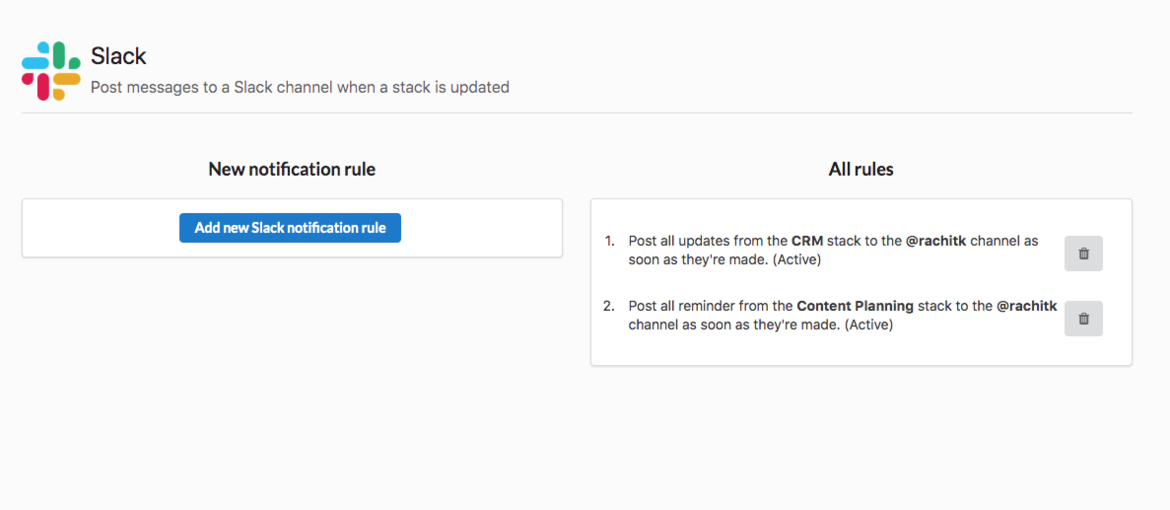Click the Slack title heading
The width and height of the screenshot is (1170, 510).
119,55
